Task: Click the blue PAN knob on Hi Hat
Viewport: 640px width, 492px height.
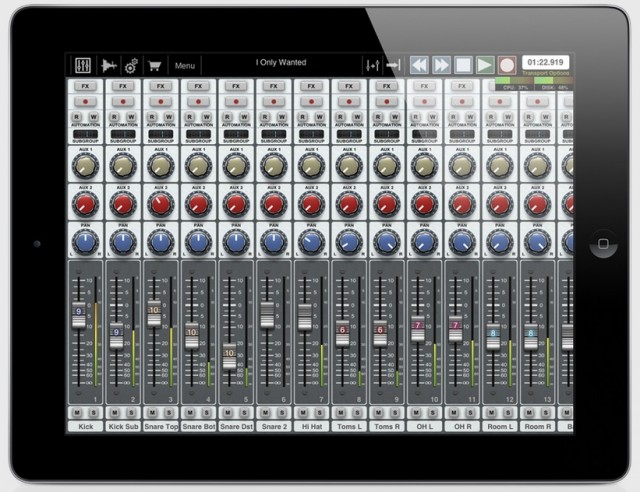Action: click(311, 241)
